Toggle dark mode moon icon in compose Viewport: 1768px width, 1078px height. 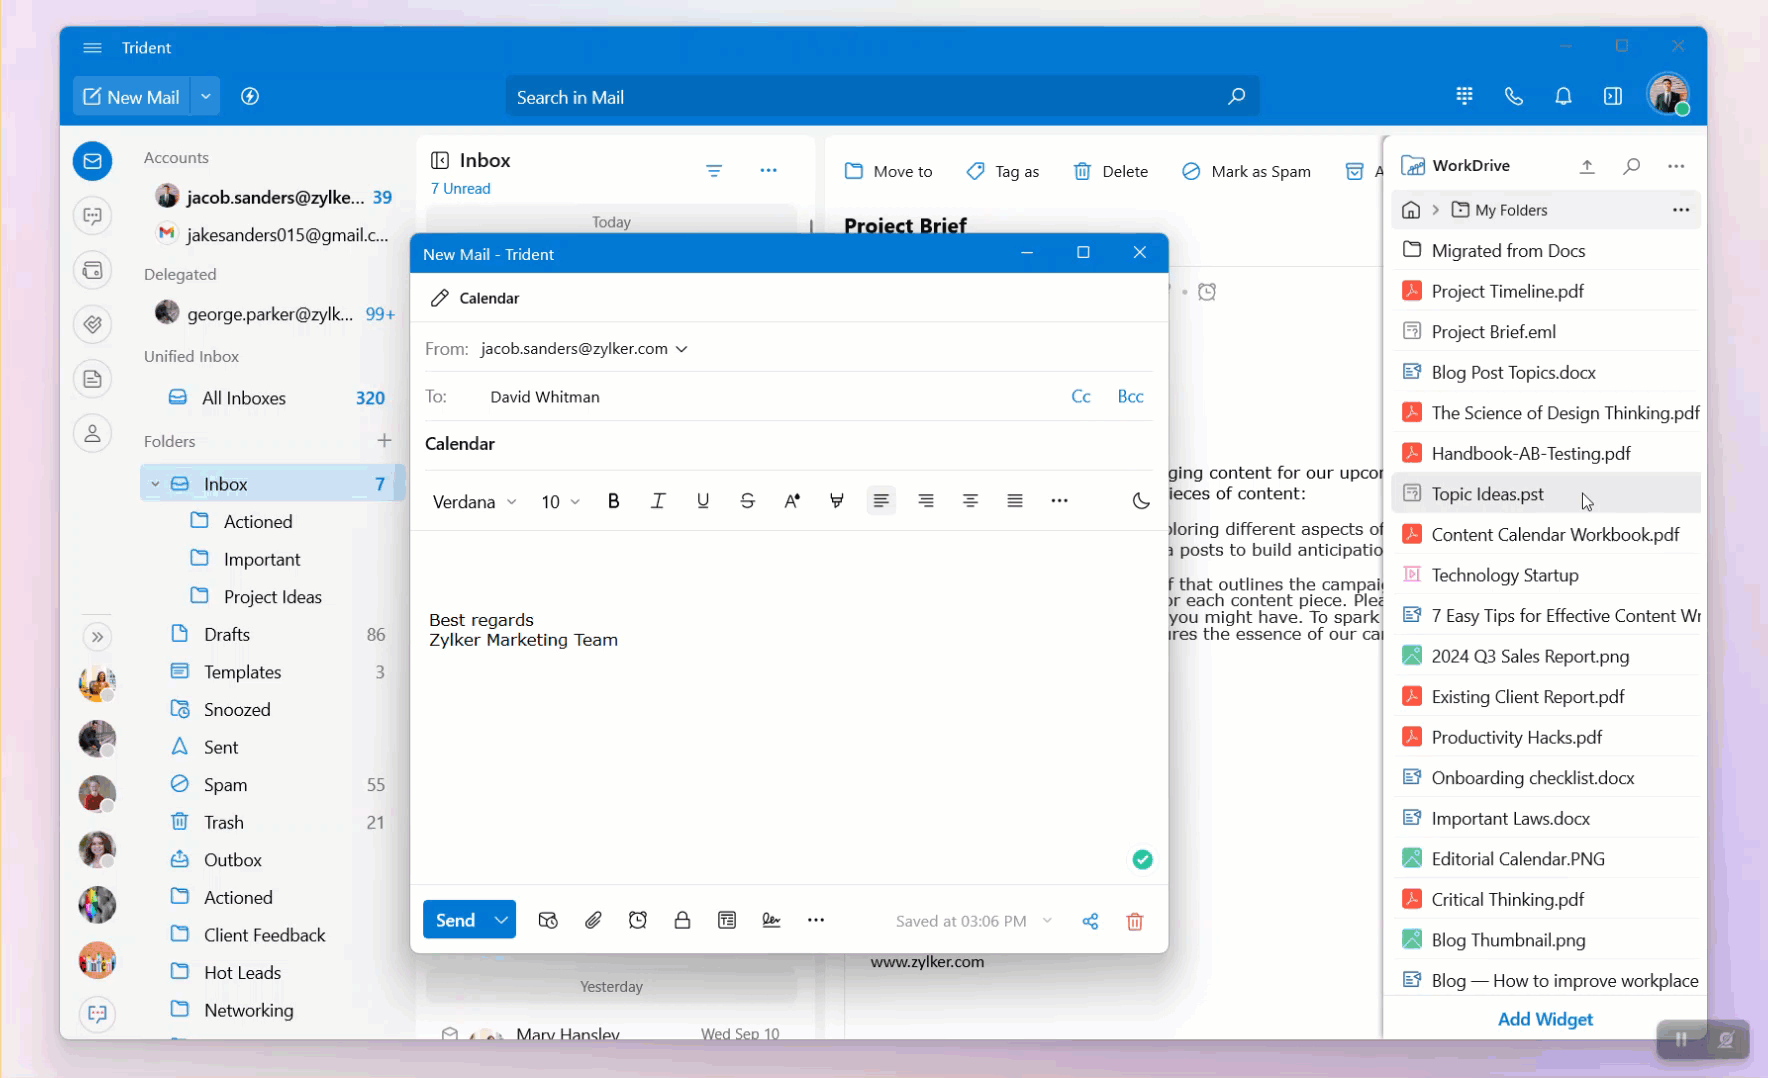tap(1141, 501)
